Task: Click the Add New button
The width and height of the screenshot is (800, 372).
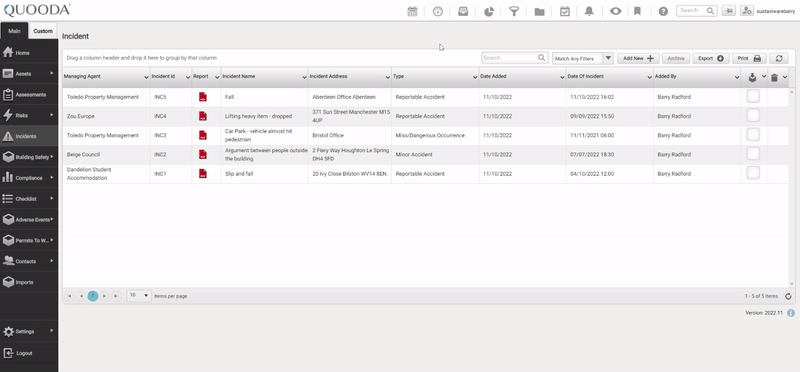Action: point(638,58)
